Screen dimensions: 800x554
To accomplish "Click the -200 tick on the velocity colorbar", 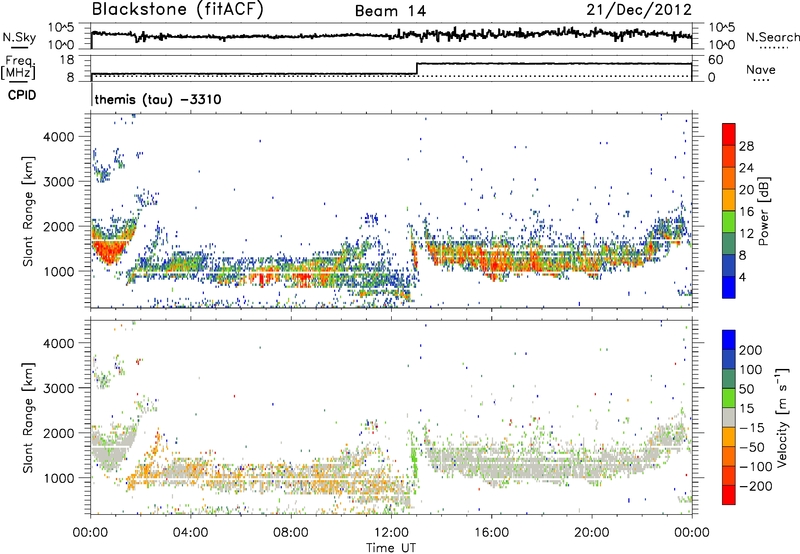I will [755, 486].
